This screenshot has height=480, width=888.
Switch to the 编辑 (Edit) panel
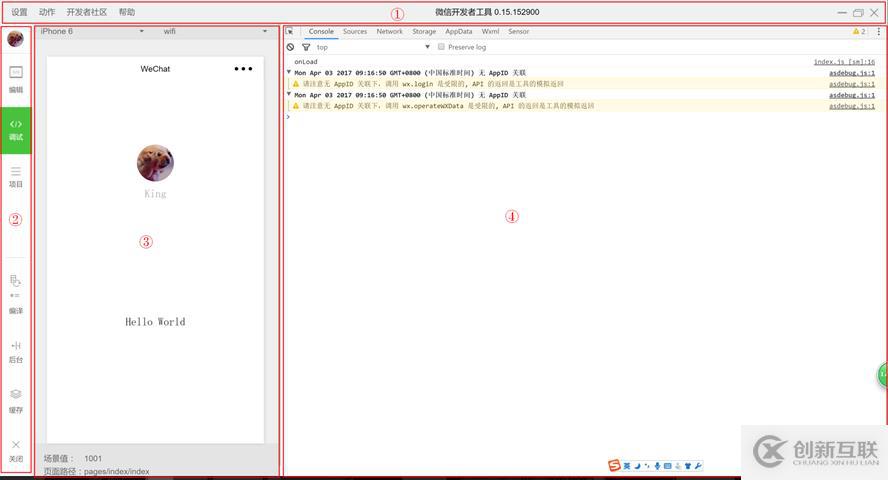(x=16, y=79)
